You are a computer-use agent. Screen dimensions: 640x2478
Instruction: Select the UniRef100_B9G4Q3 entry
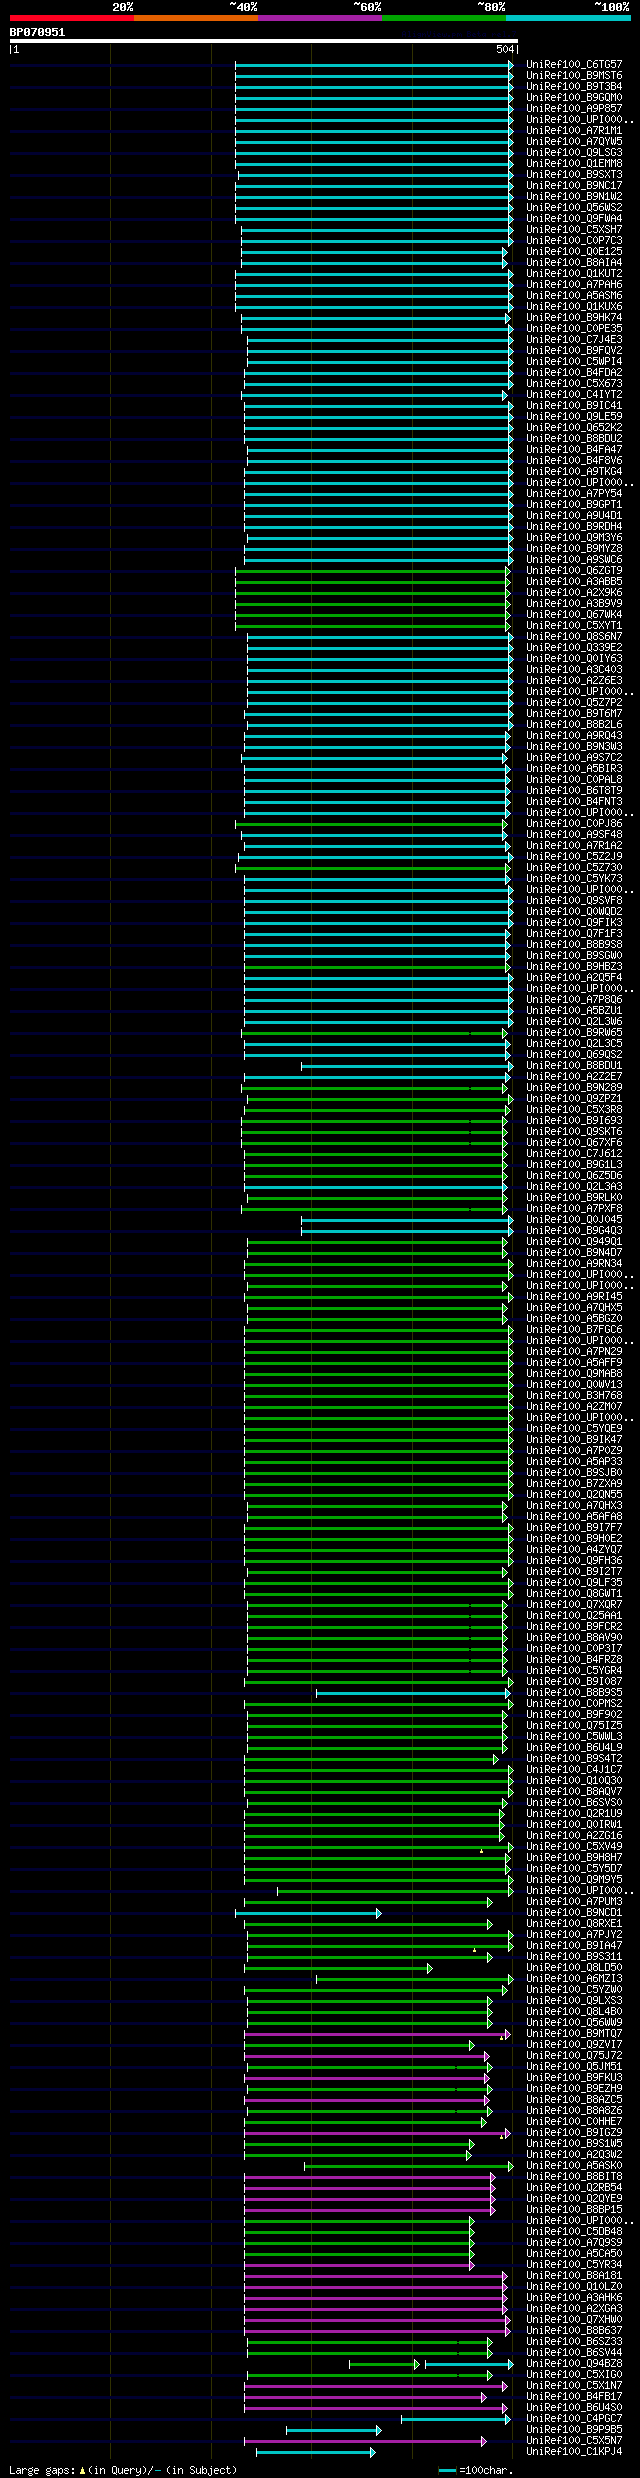coord(574,1230)
